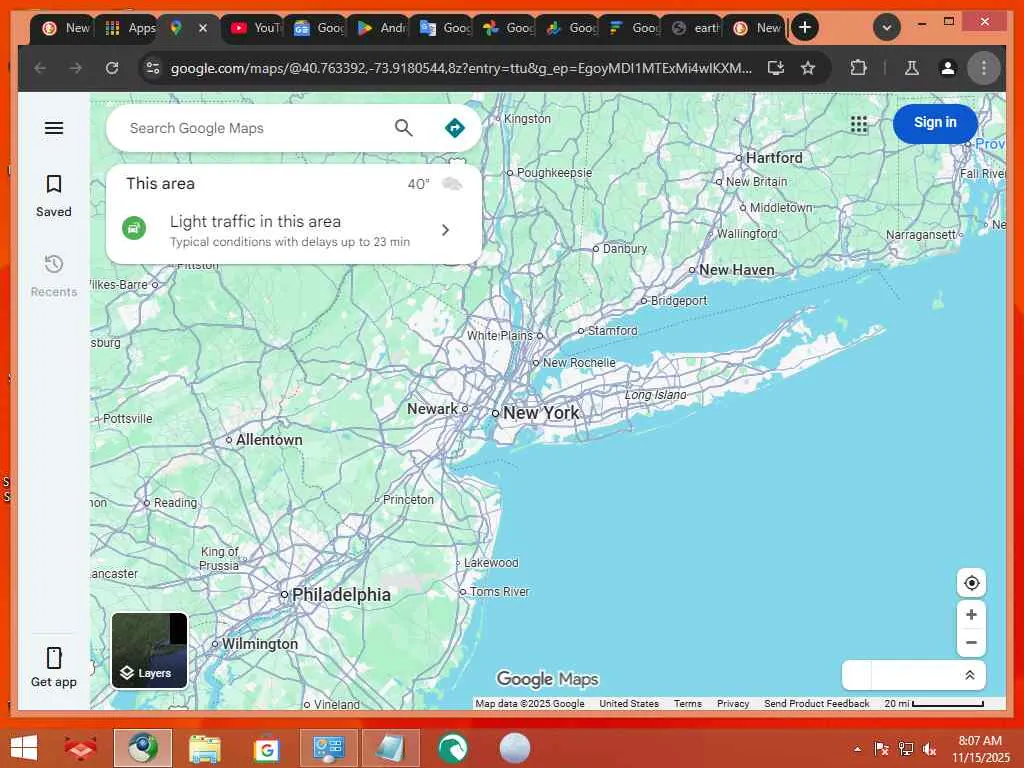This screenshot has width=1024, height=768.
Task: Click Philadelphia label on the map
Action: click(x=341, y=595)
